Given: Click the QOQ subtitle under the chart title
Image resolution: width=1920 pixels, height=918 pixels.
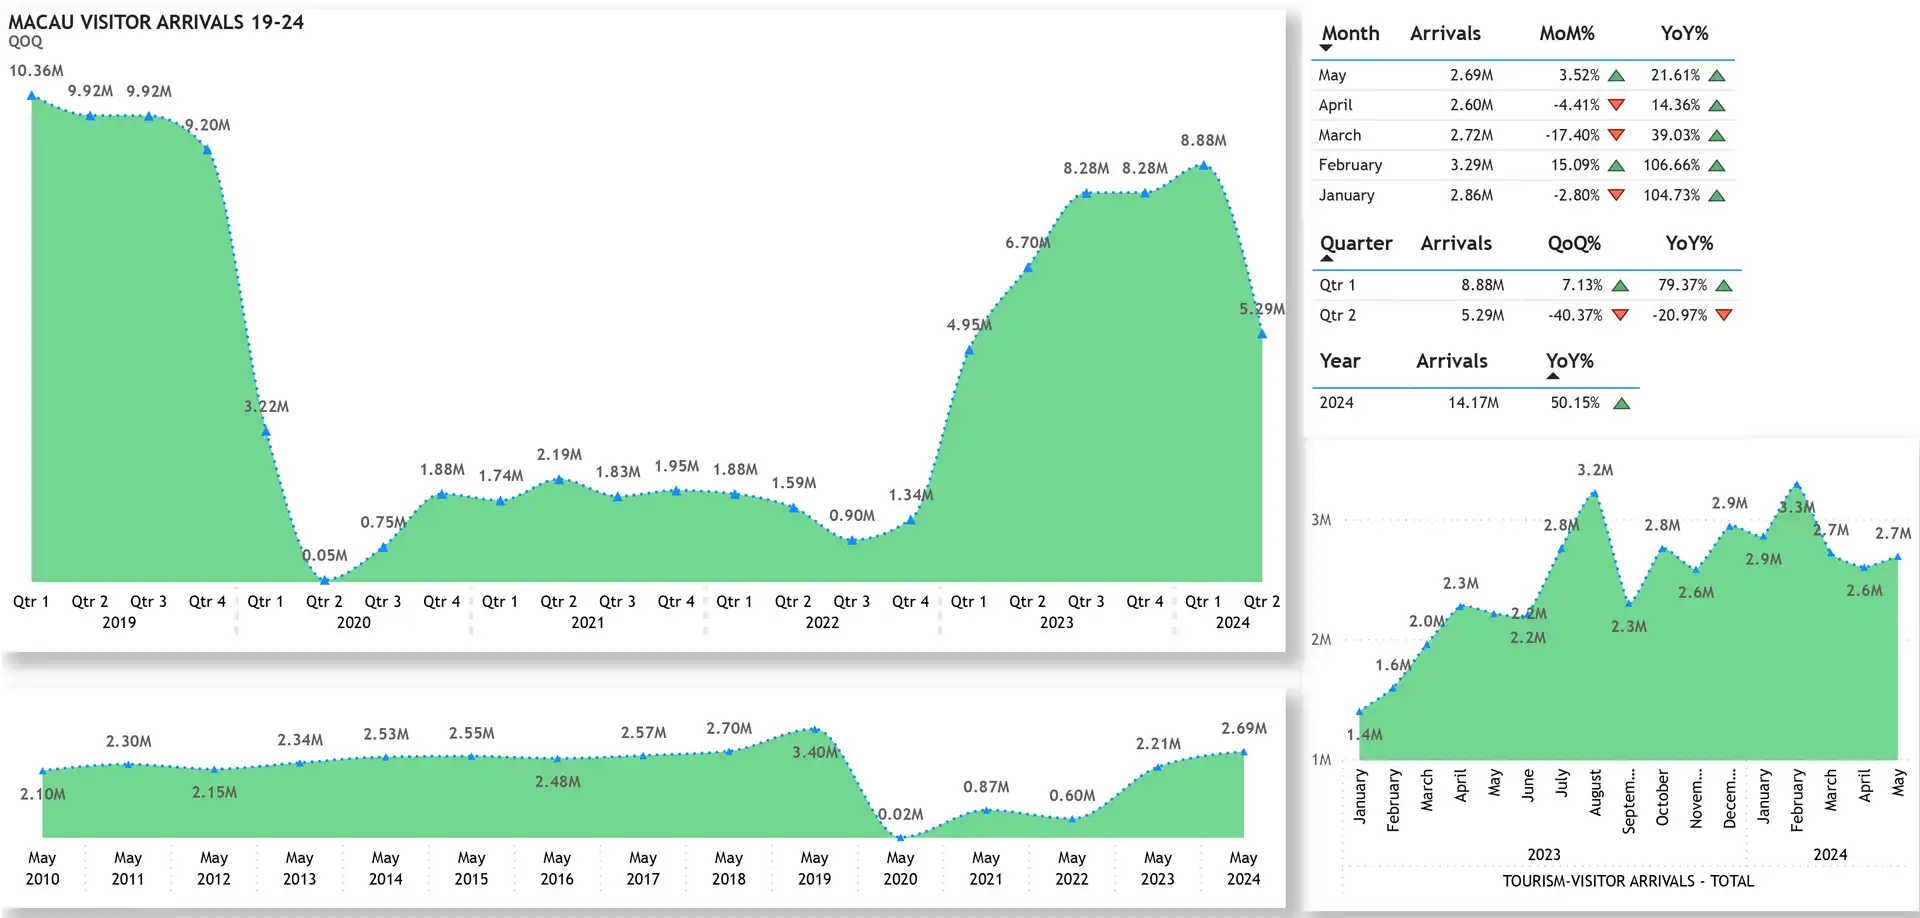Looking at the screenshot, I should pyautogui.click(x=26, y=42).
